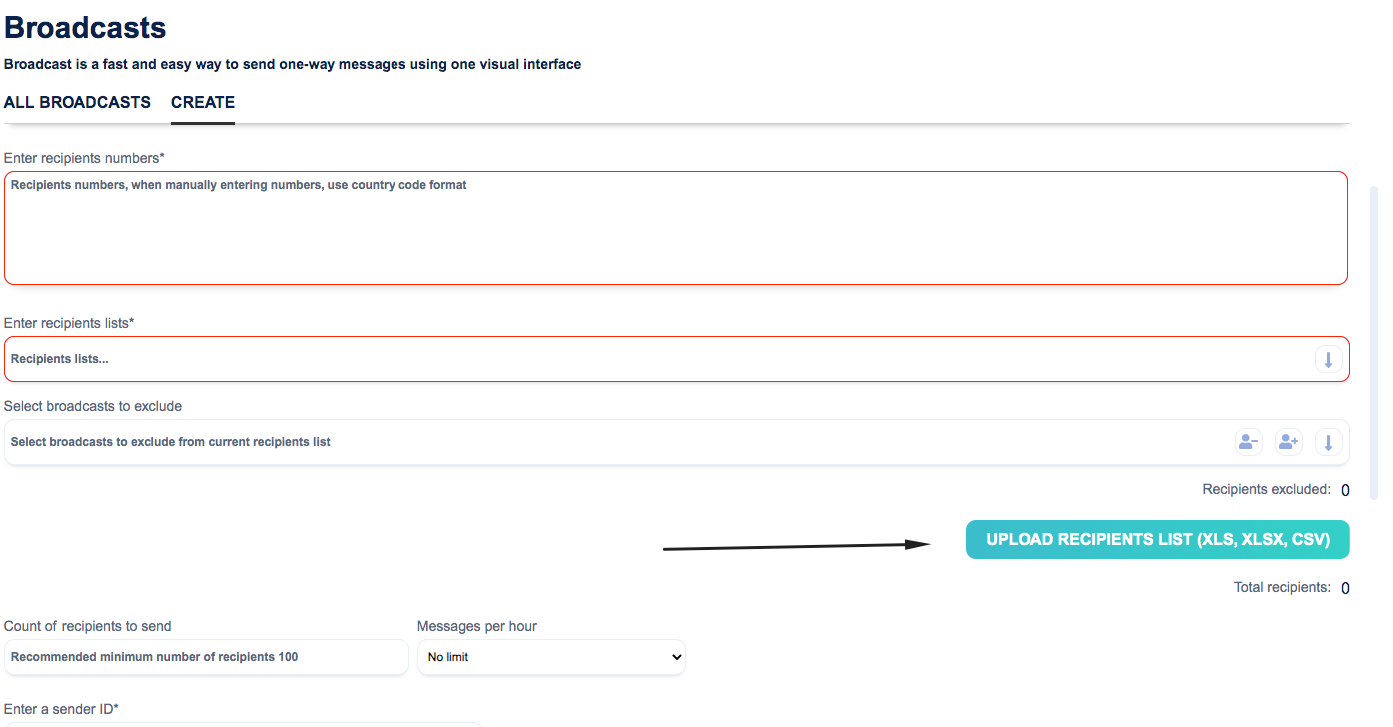Click the 'Recipients excluded:' label
Image resolution: width=1393 pixels, height=727 pixels.
point(1266,489)
